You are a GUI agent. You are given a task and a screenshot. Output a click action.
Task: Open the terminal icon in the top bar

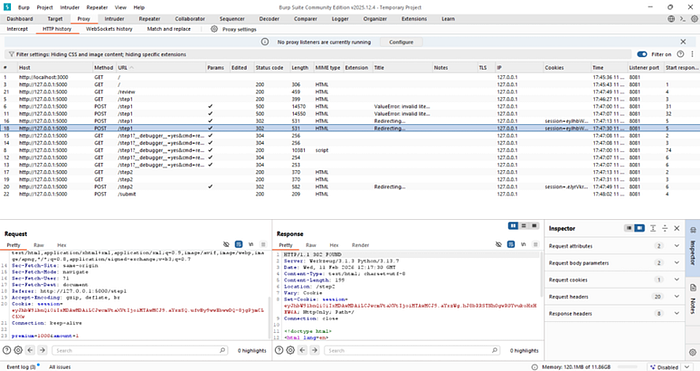[x=683, y=19]
